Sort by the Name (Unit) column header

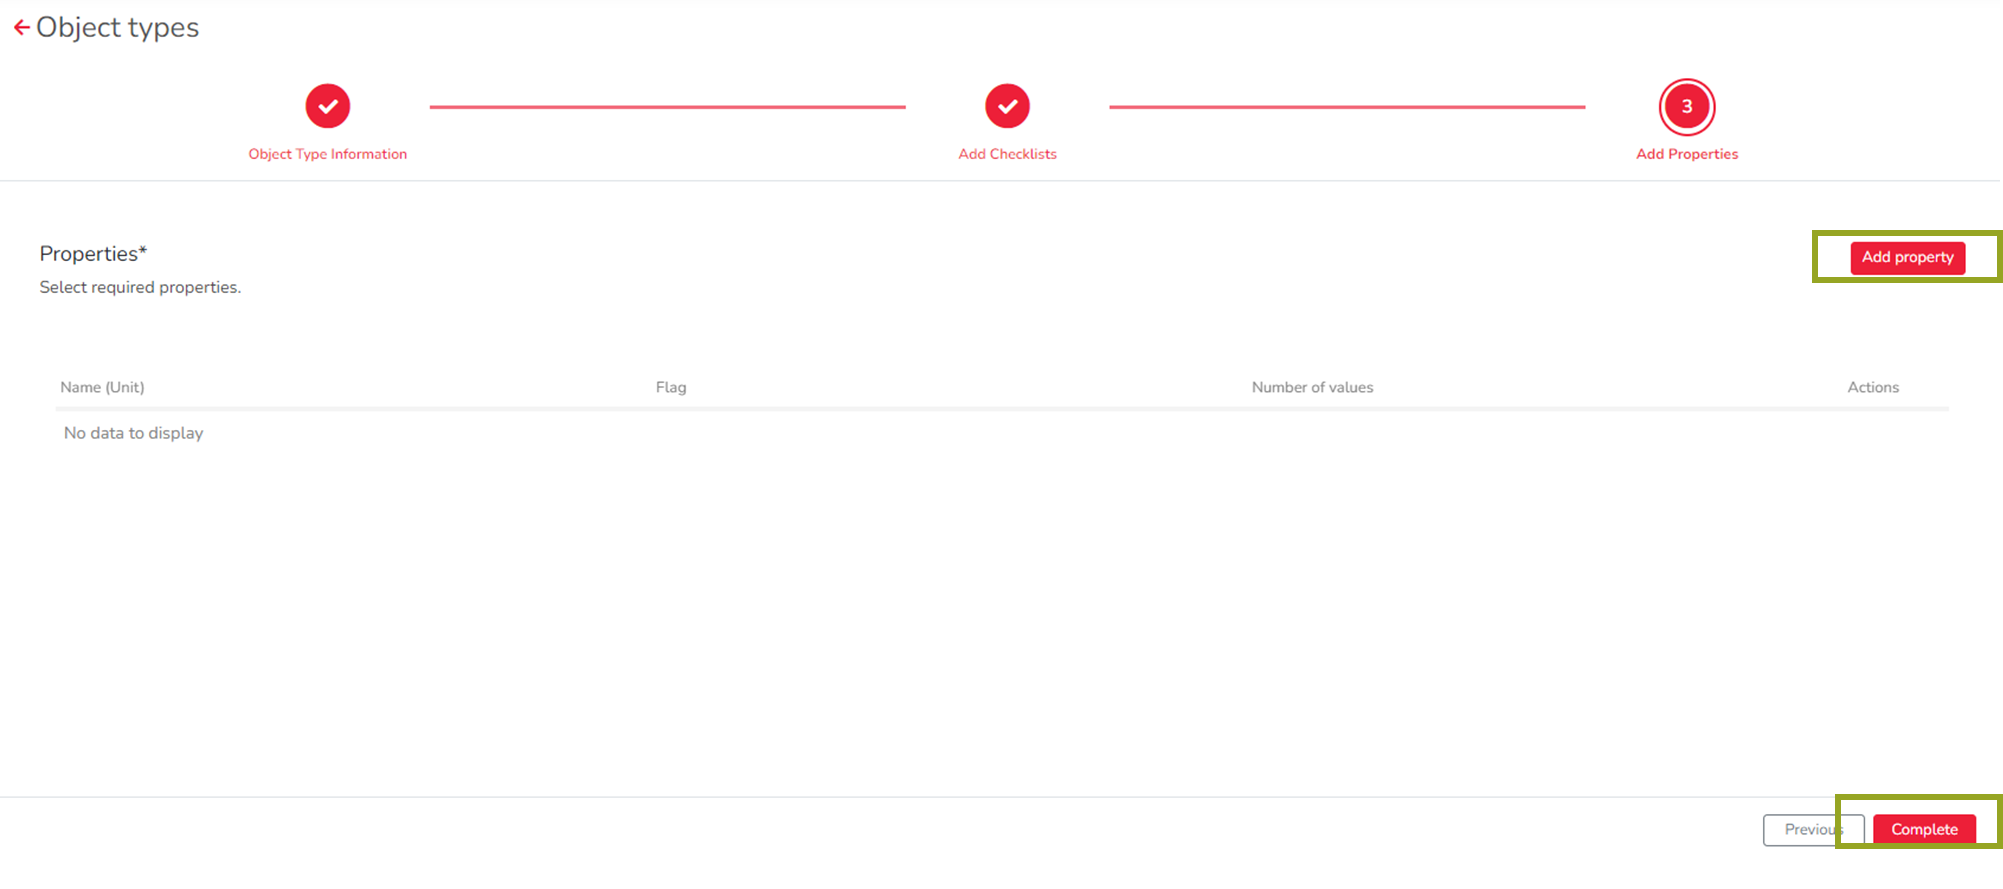point(102,387)
